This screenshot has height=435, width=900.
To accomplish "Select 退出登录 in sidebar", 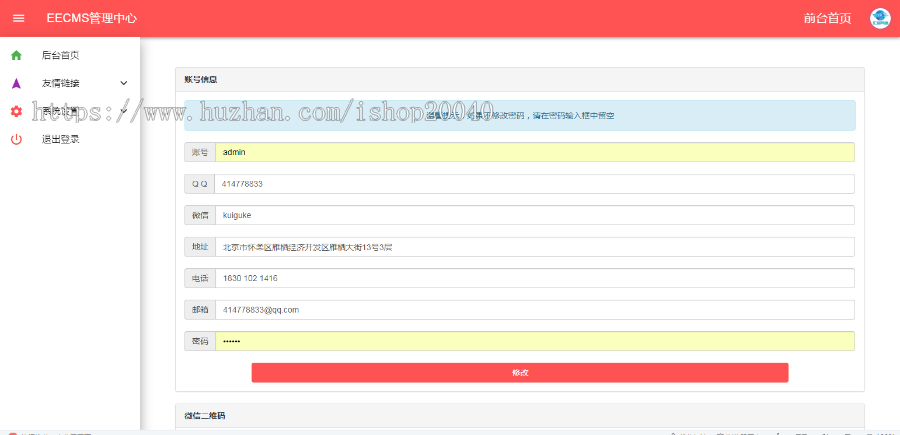I will (x=60, y=139).
